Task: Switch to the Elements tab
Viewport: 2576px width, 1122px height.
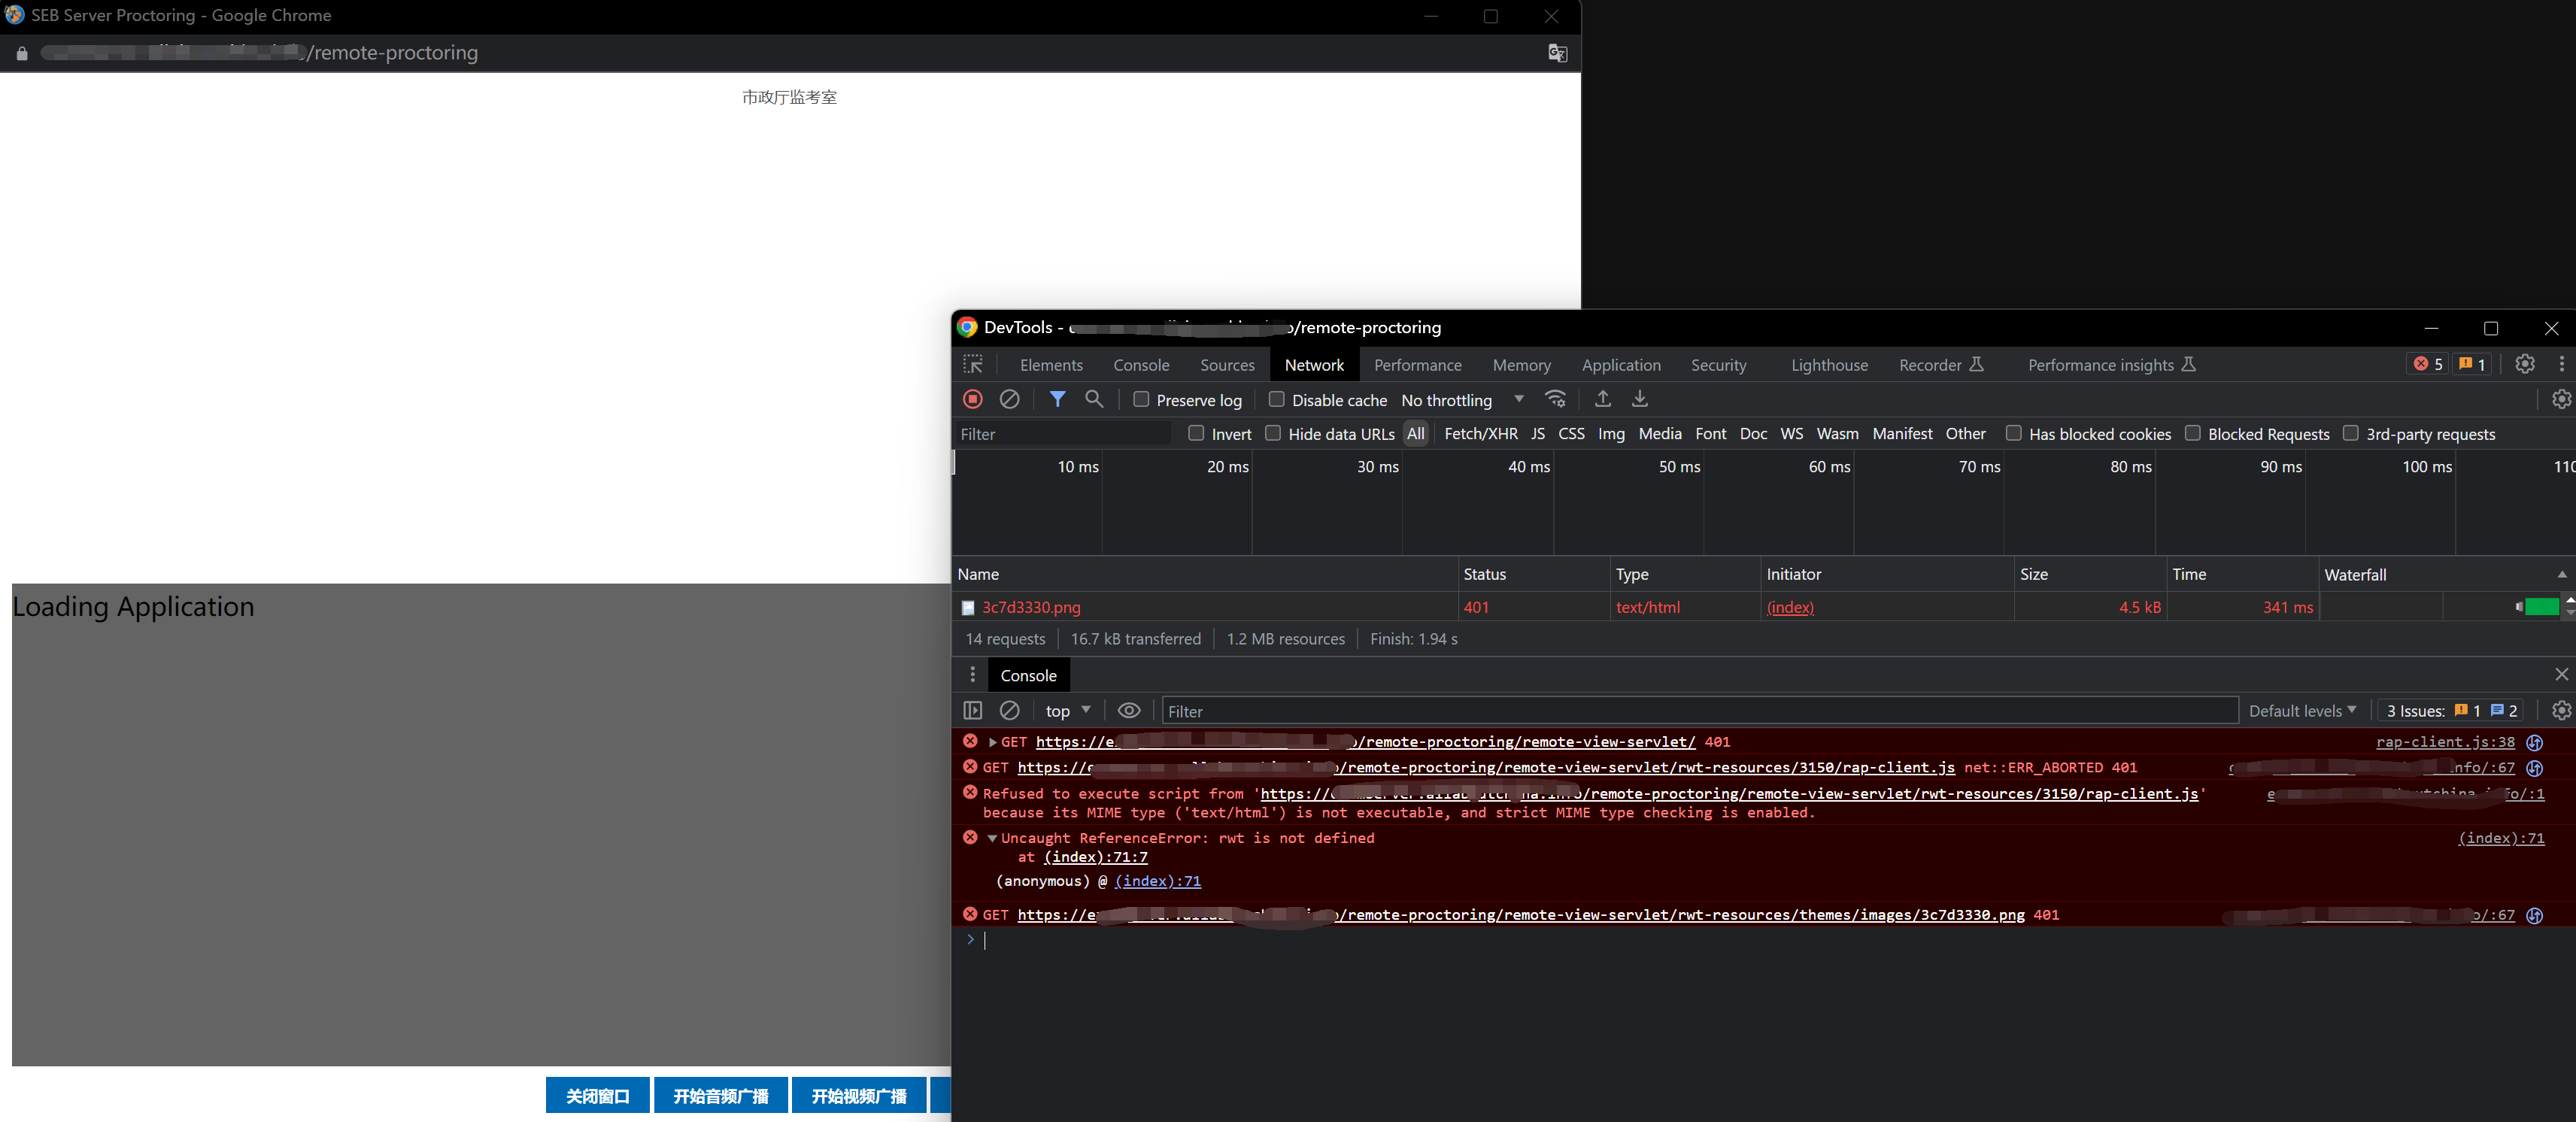Action: pos(1051,364)
